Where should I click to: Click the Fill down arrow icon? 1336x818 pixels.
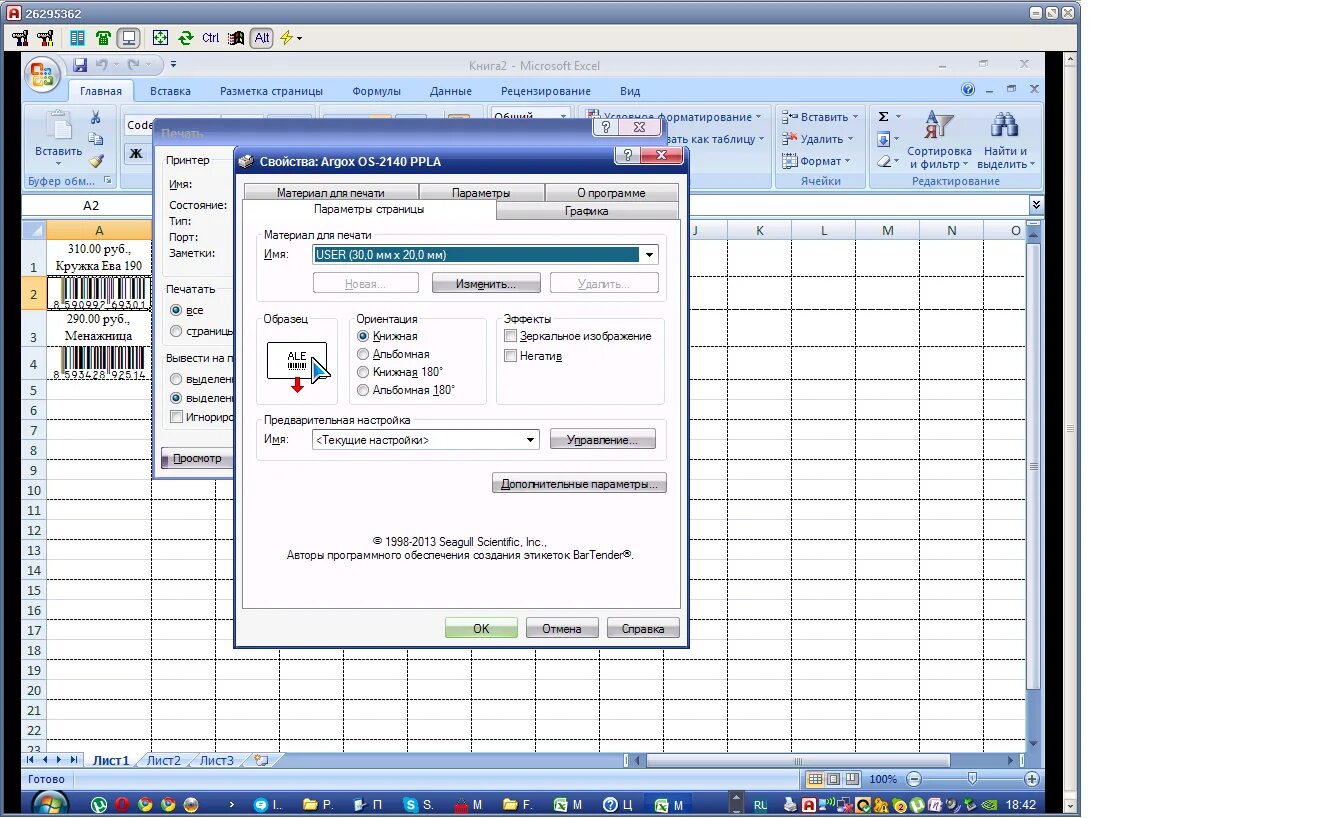click(884, 139)
